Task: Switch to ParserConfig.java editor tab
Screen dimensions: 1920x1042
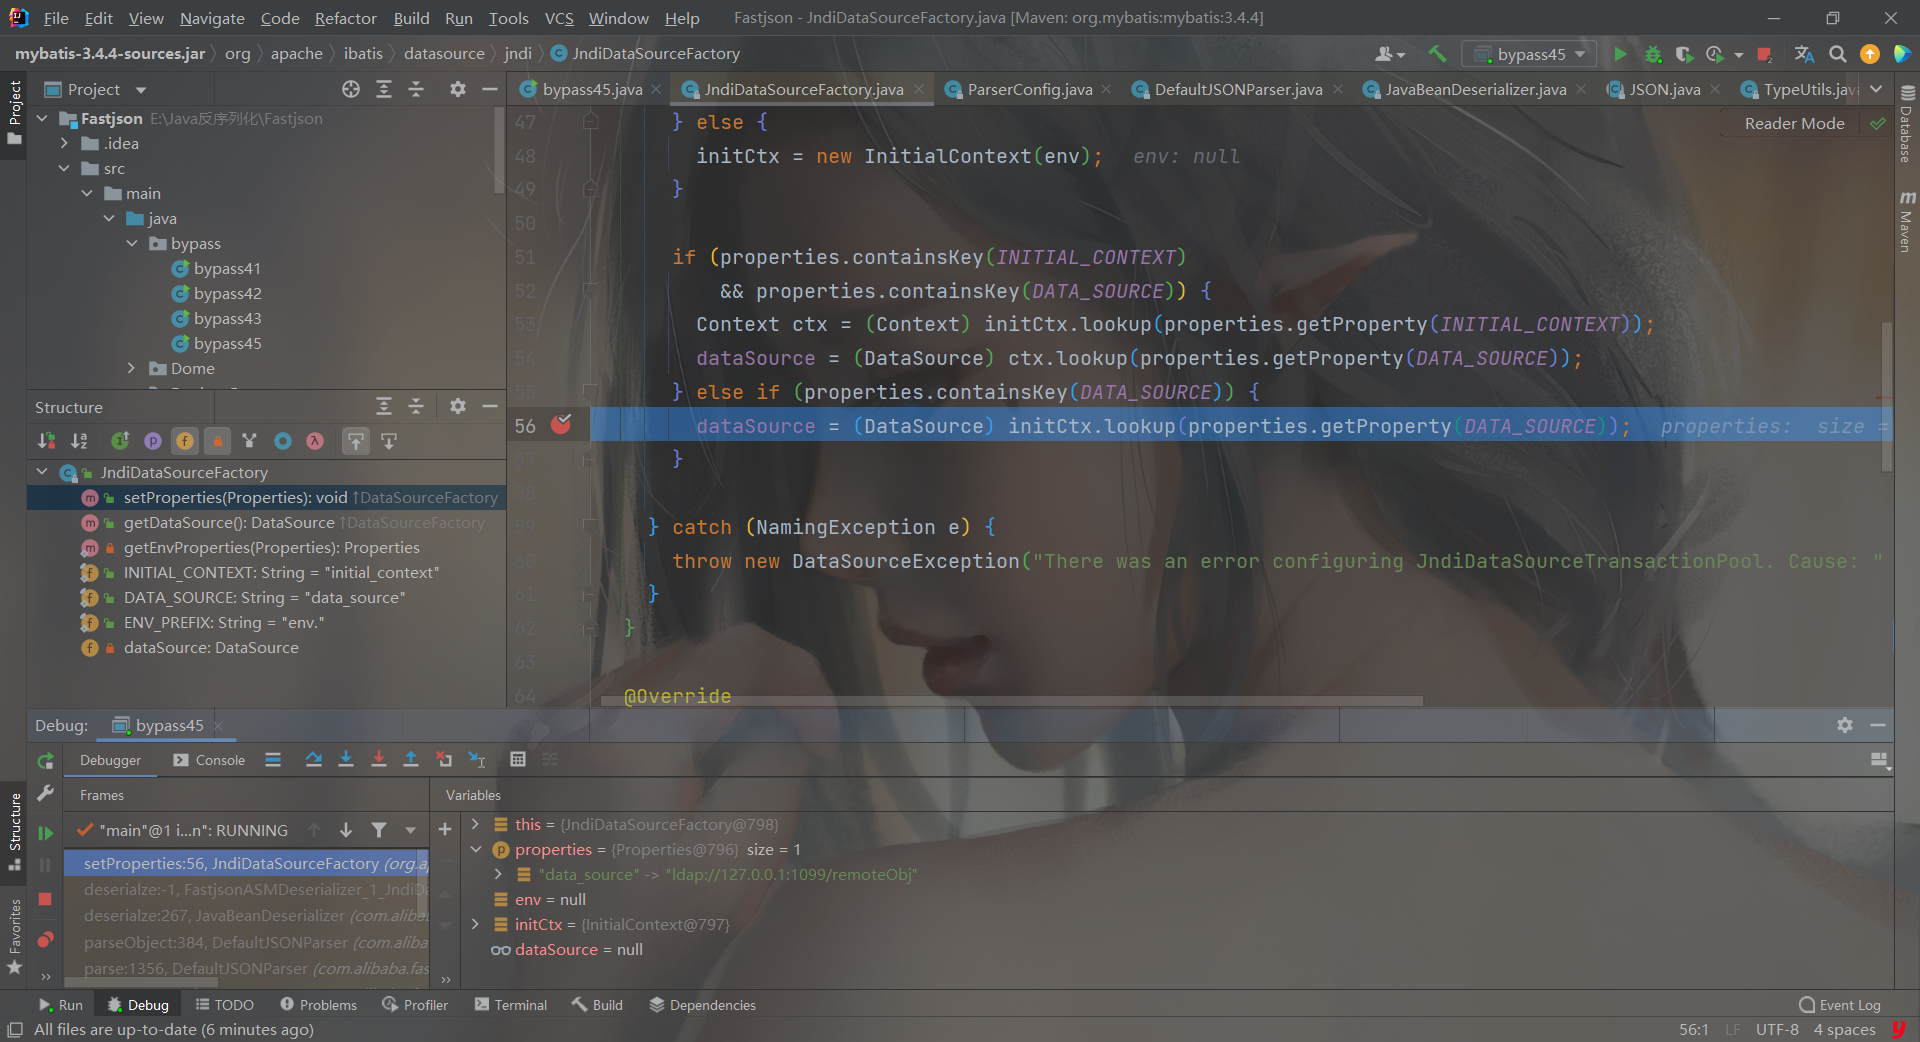Action: pyautogui.click(x=1029, y=90)
